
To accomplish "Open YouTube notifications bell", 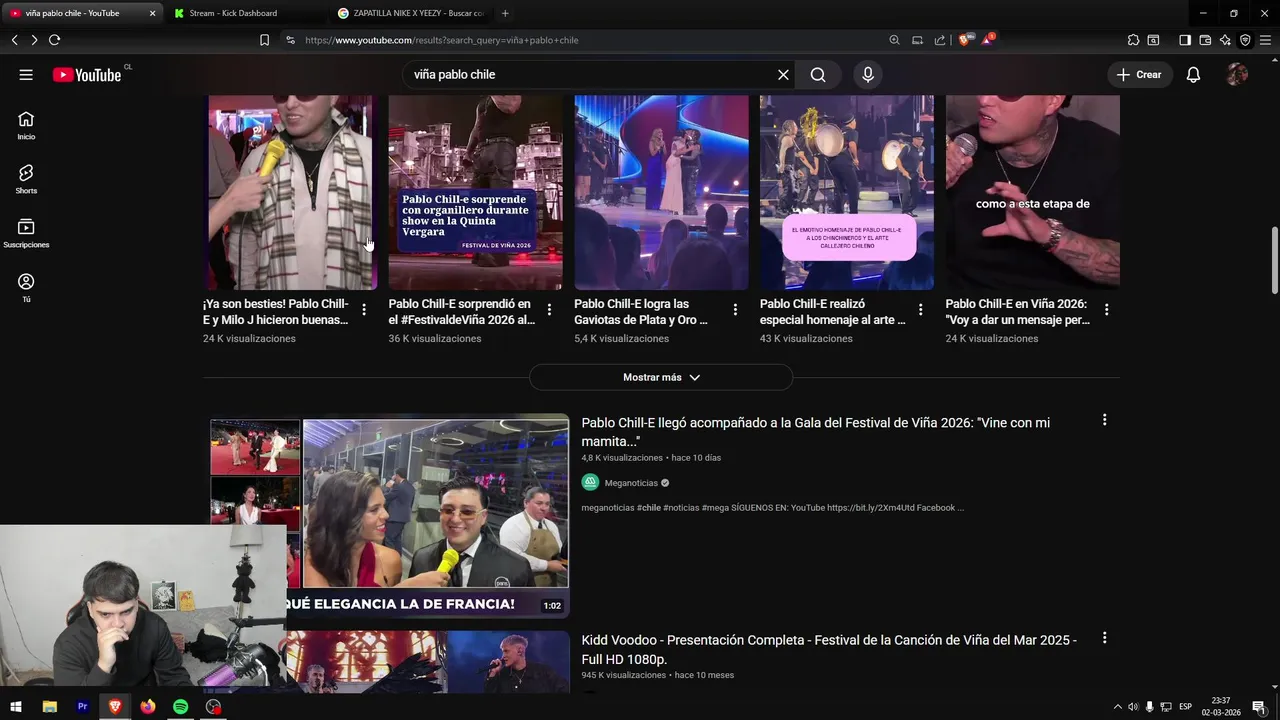I will tap(1193, 75).
